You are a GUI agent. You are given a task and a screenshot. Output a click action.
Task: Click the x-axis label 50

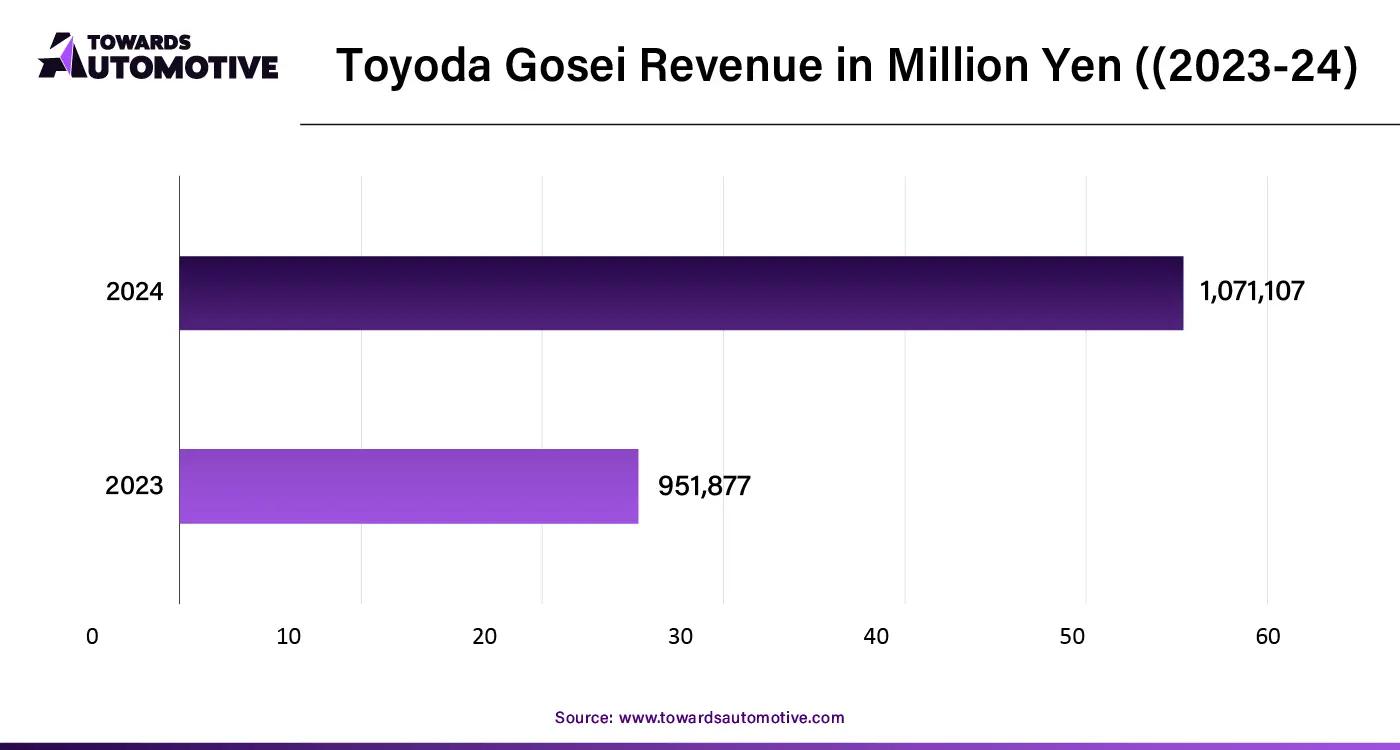click(x=1072, y=636)
